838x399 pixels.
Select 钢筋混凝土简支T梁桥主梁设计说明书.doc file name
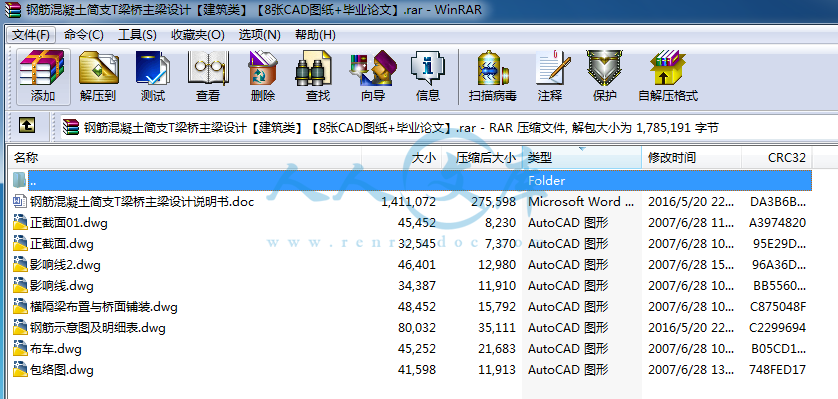(x=142, y=201)
